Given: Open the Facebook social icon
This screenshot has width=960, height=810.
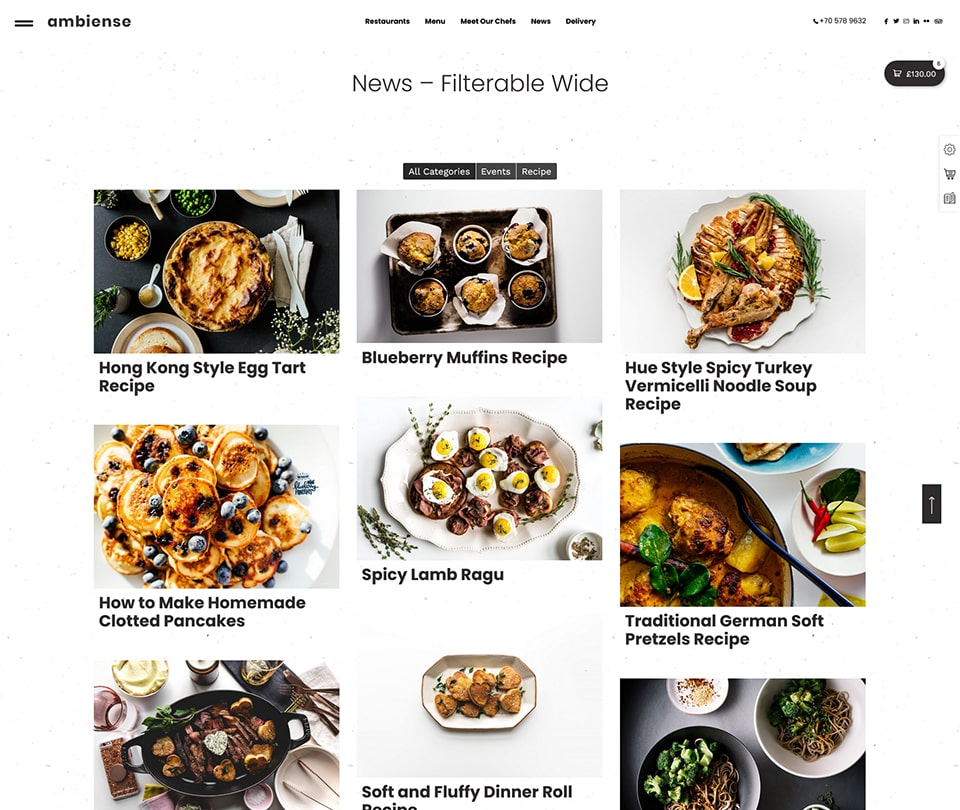Looking at the screenshot, I should tap(886, 21).
